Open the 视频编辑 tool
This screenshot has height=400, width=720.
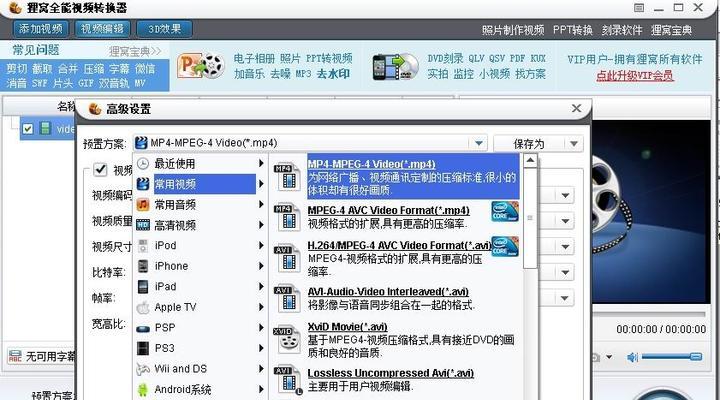[x=102, y=29]
